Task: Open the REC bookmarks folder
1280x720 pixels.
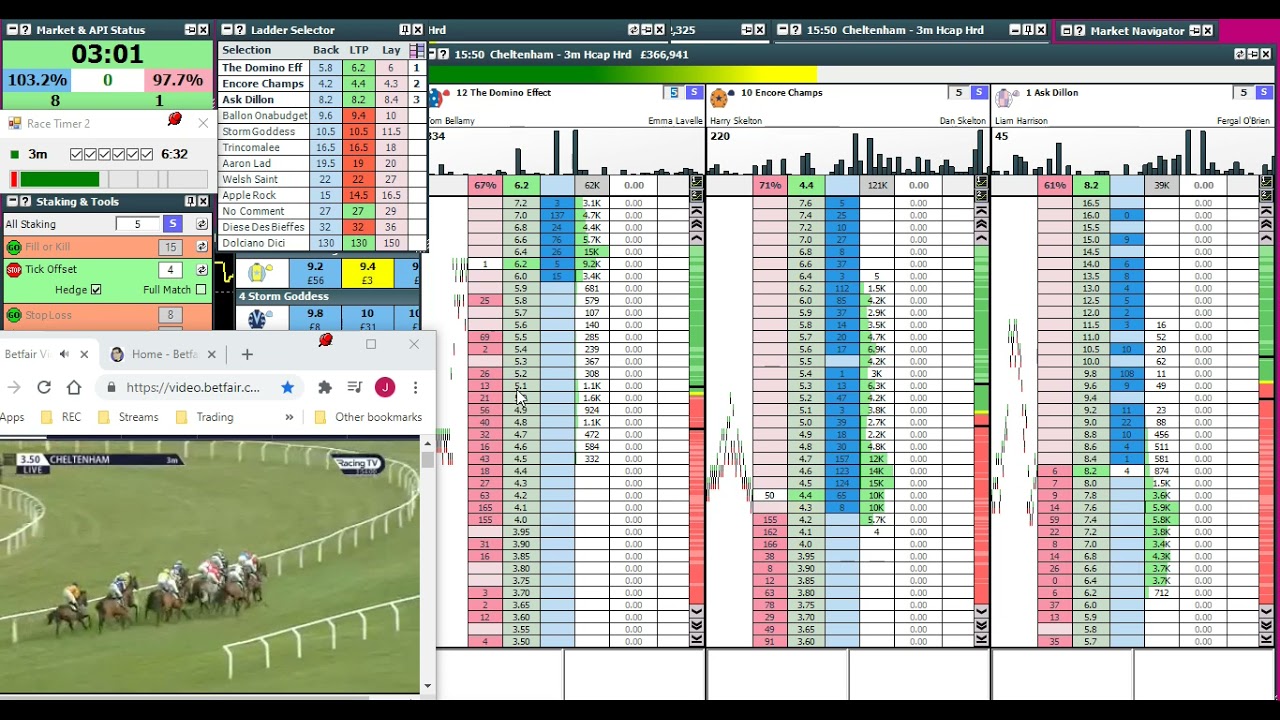Action: tap(61, 417)
